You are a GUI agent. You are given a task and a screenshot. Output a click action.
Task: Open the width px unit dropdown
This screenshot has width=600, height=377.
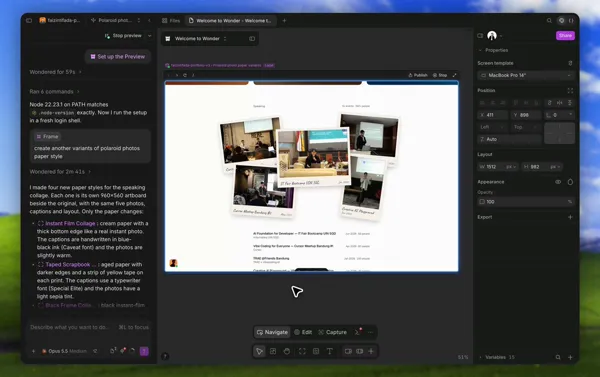coord(511,167)
